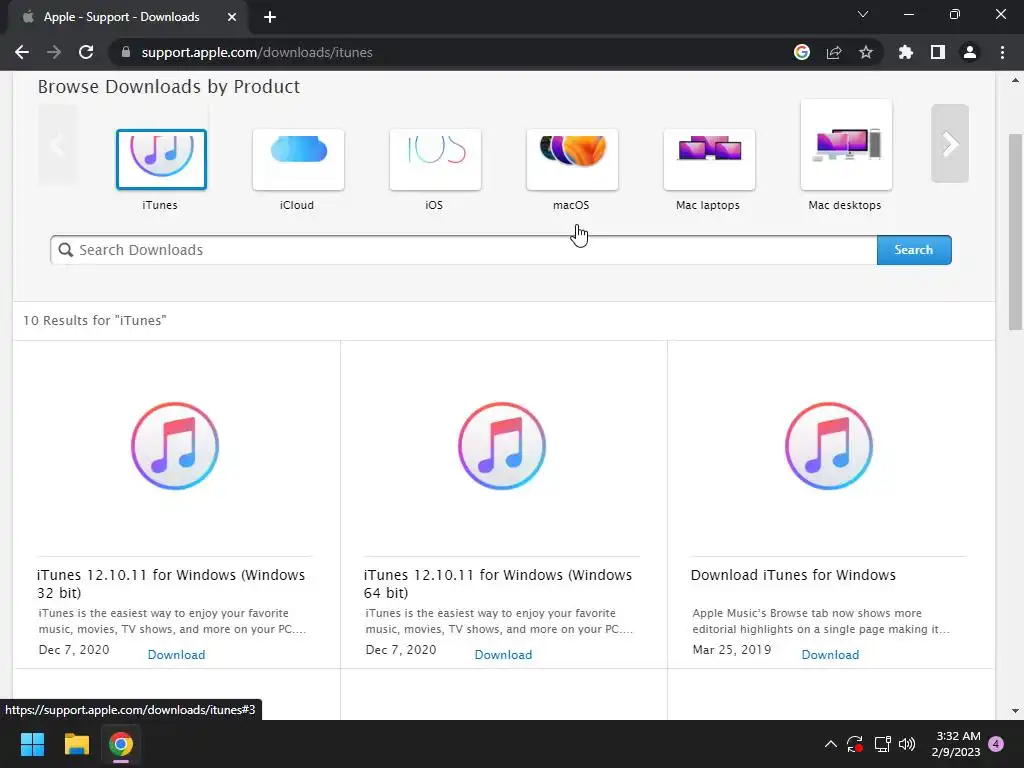Viewport: 1024px width, 768px height.
Task: Open the Mac desktops product tile
Action: tap(846, 145)
